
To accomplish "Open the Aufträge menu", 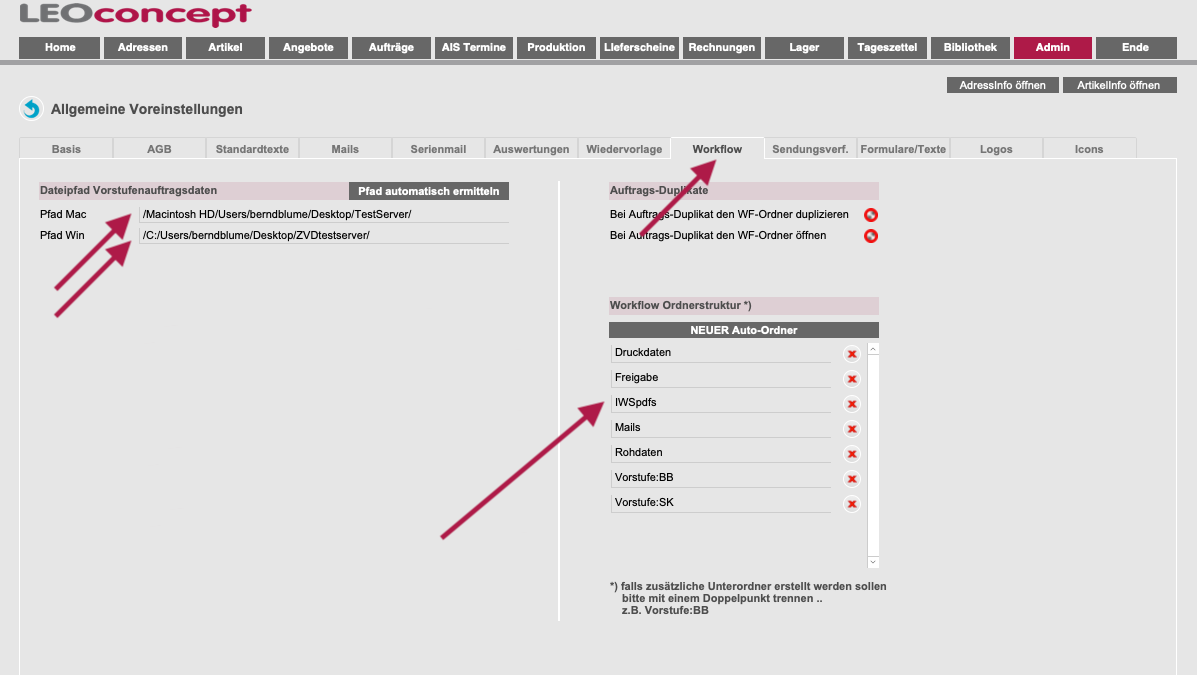I will point(391,48).
